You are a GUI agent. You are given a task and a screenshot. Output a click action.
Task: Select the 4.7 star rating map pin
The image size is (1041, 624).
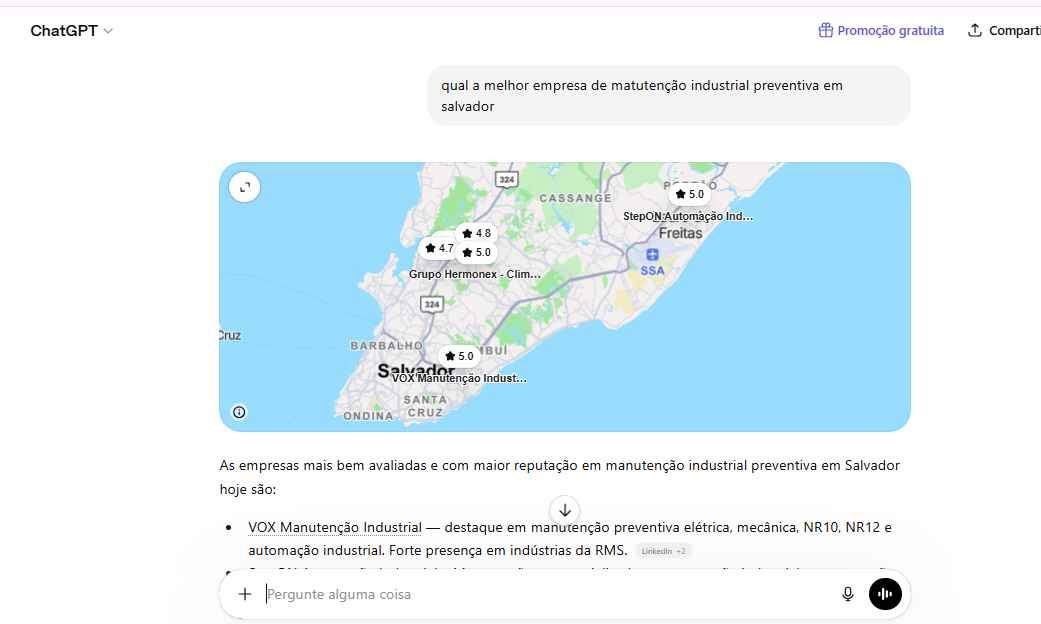point(440,248)
